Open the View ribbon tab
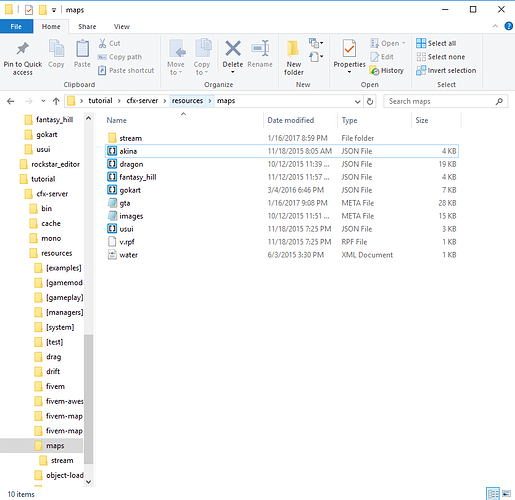 coord(122,27)
